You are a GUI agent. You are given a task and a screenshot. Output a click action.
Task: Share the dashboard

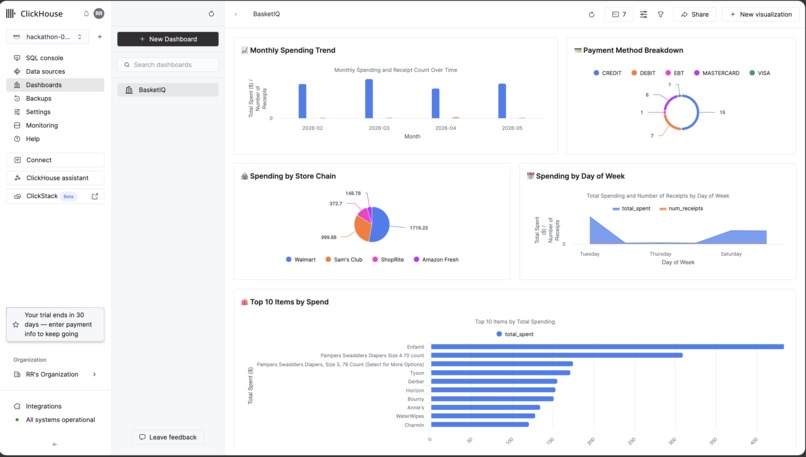(x=695, y=14)
